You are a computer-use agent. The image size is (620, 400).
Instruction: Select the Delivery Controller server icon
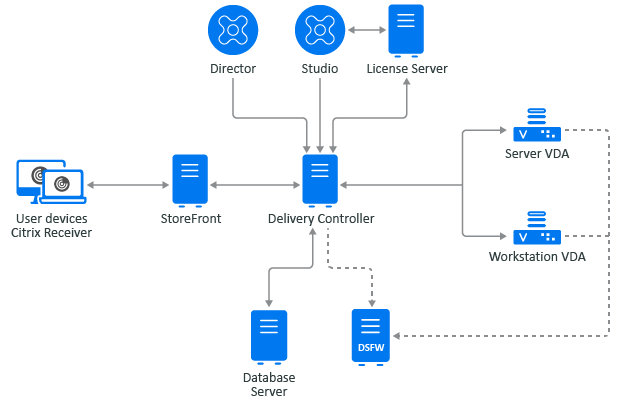point(320,181)
